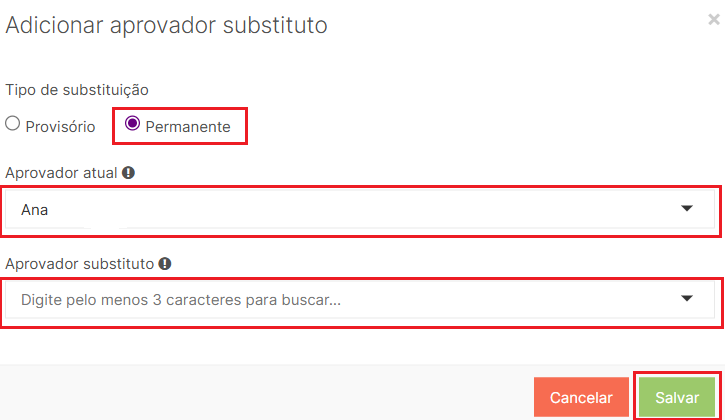Select the Permanente radio button
Screen dimensions: 725x420
click(x=132, y=125)
